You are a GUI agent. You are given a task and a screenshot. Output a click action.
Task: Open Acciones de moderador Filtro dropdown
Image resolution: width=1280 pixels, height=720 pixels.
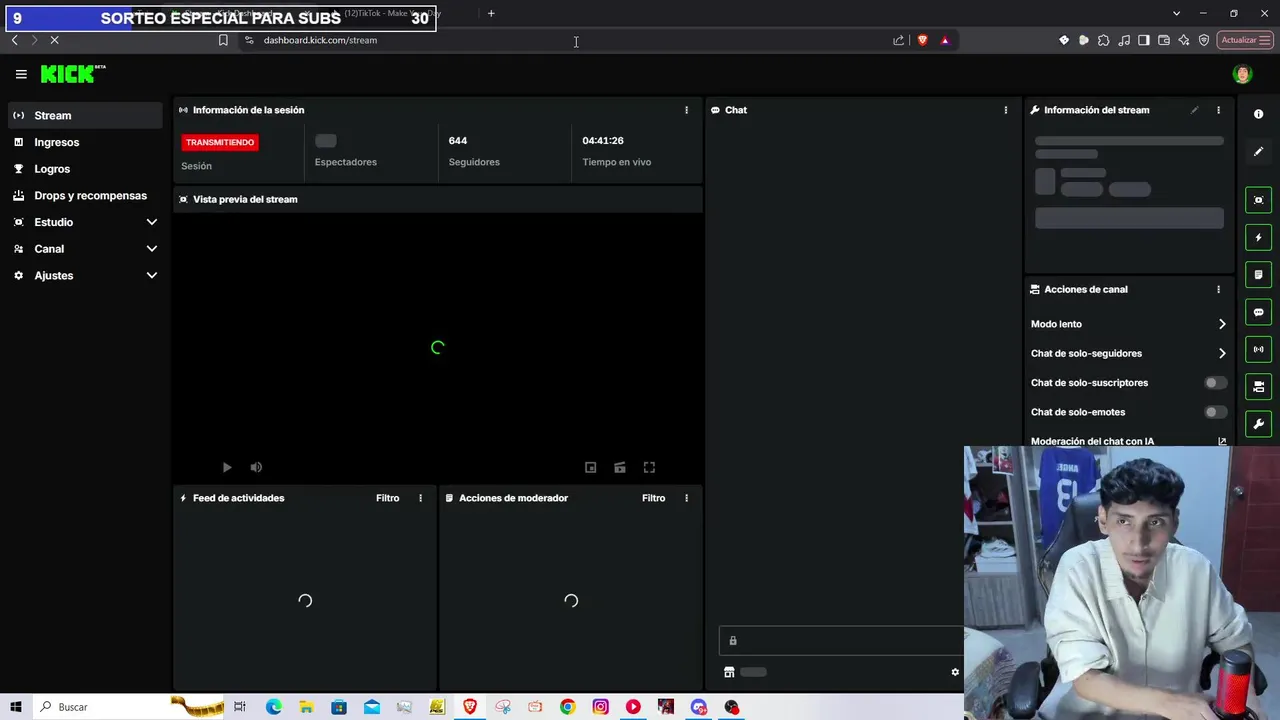tap(653, 498)
